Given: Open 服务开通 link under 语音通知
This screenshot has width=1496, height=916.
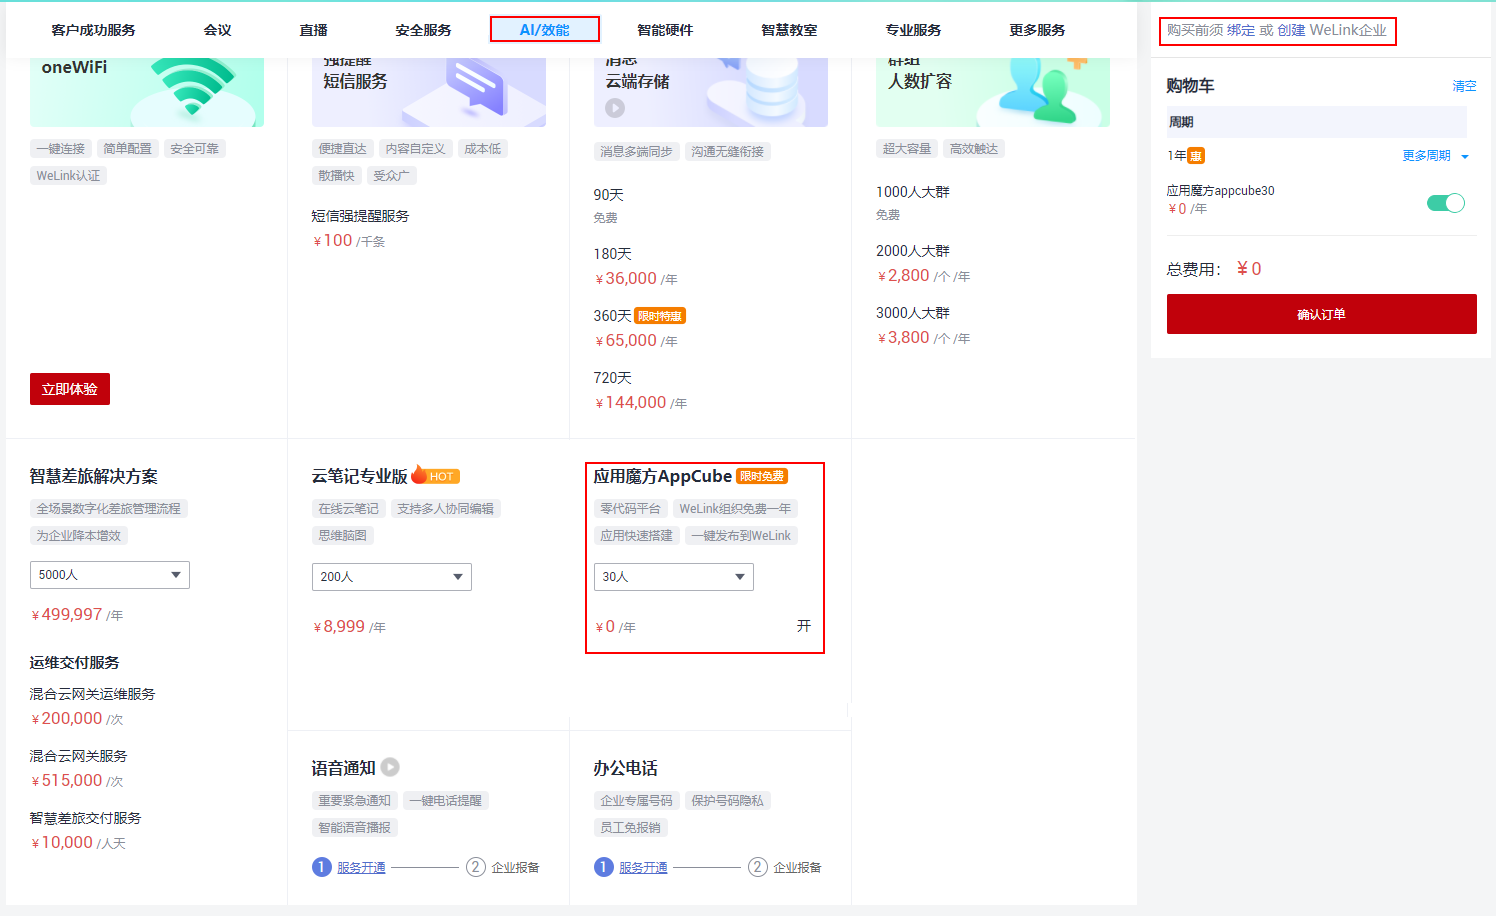Looking at the screenshot, I should pos(361,867).
